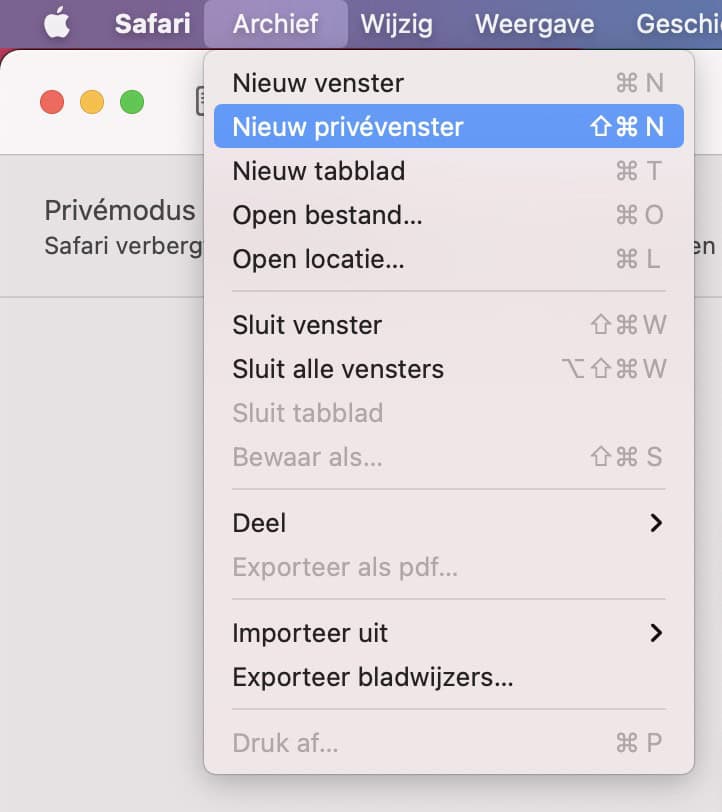
Task: Click the Deel submenu arrow chevron
Action: [x=656, y=523]
